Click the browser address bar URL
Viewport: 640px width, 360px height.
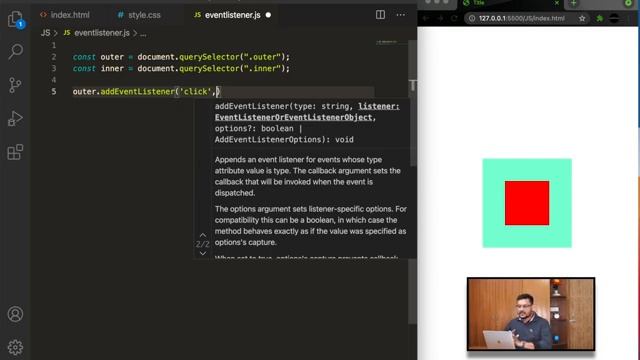pyautogui.click(x=522, y=18)
